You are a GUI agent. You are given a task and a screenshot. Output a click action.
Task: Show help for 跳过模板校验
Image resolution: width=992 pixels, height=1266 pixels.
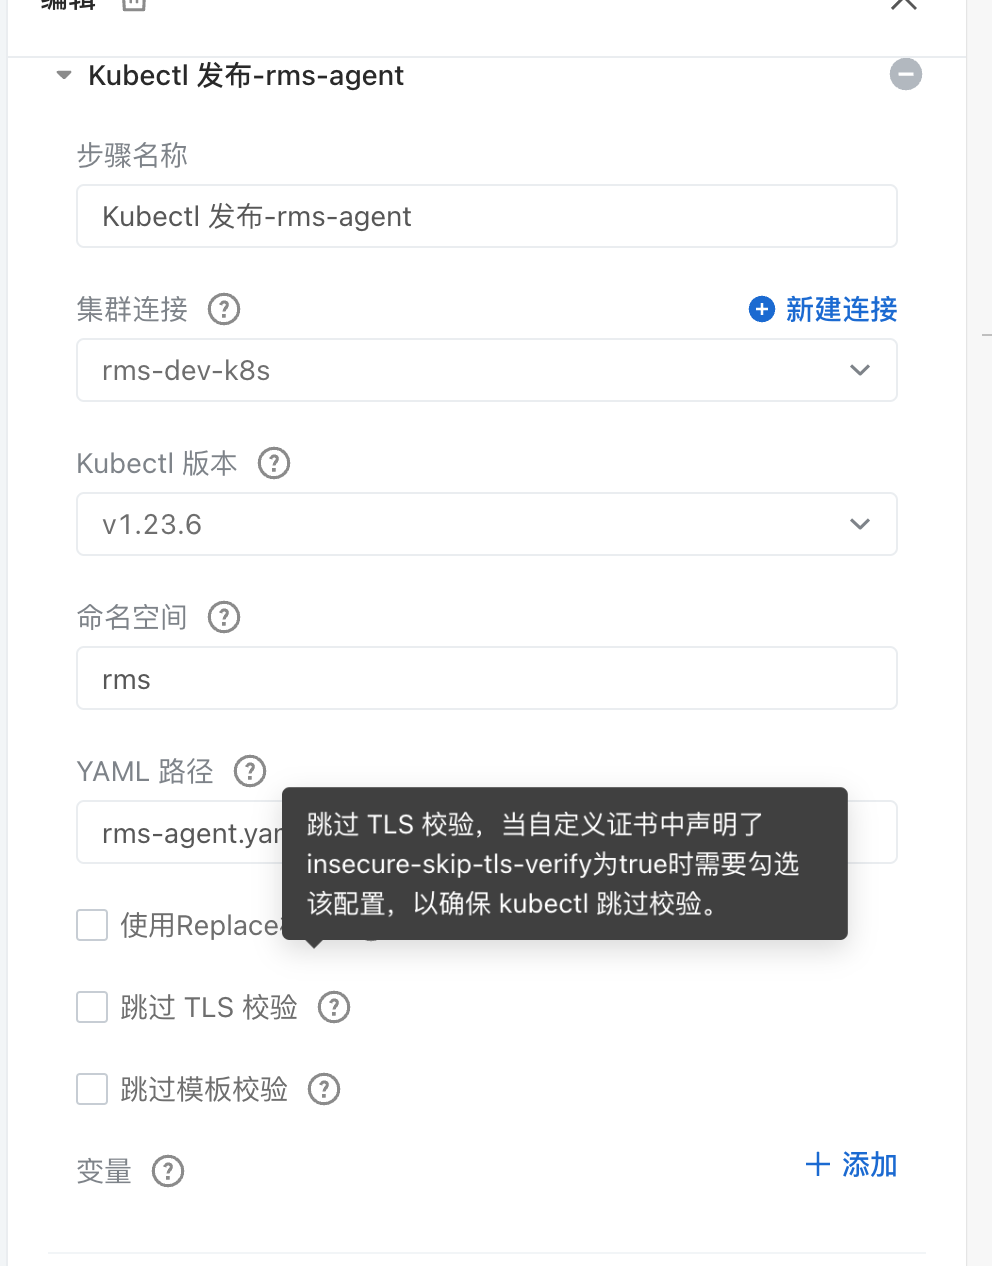324,1089
